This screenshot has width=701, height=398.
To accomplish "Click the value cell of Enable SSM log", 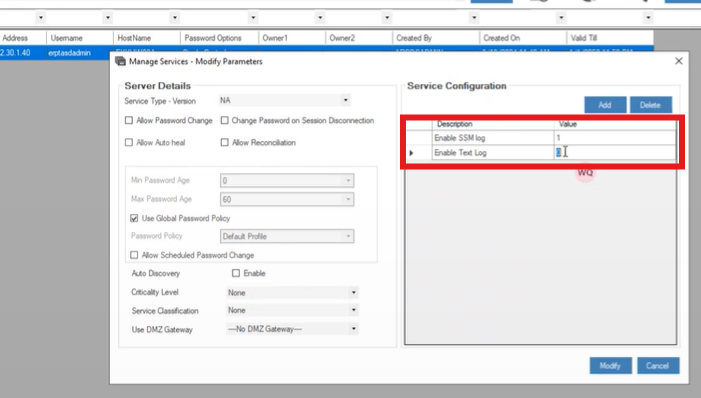I will click(615, 138).
